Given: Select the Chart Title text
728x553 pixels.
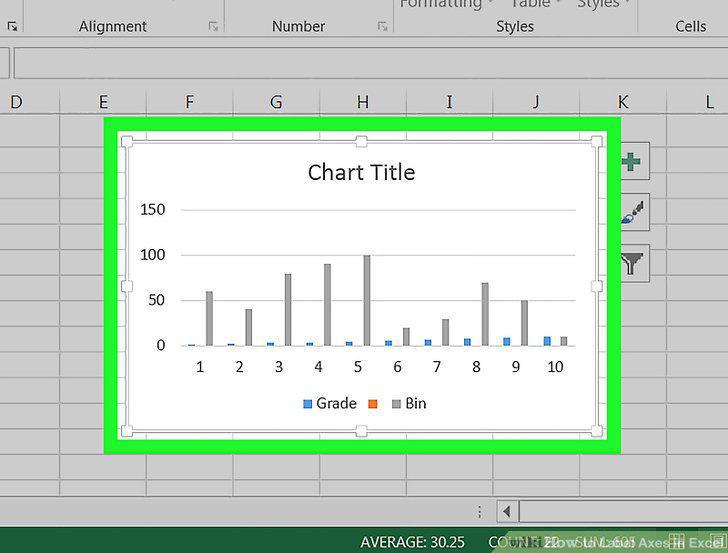Looking at the screenshot, I should point(361,172).
